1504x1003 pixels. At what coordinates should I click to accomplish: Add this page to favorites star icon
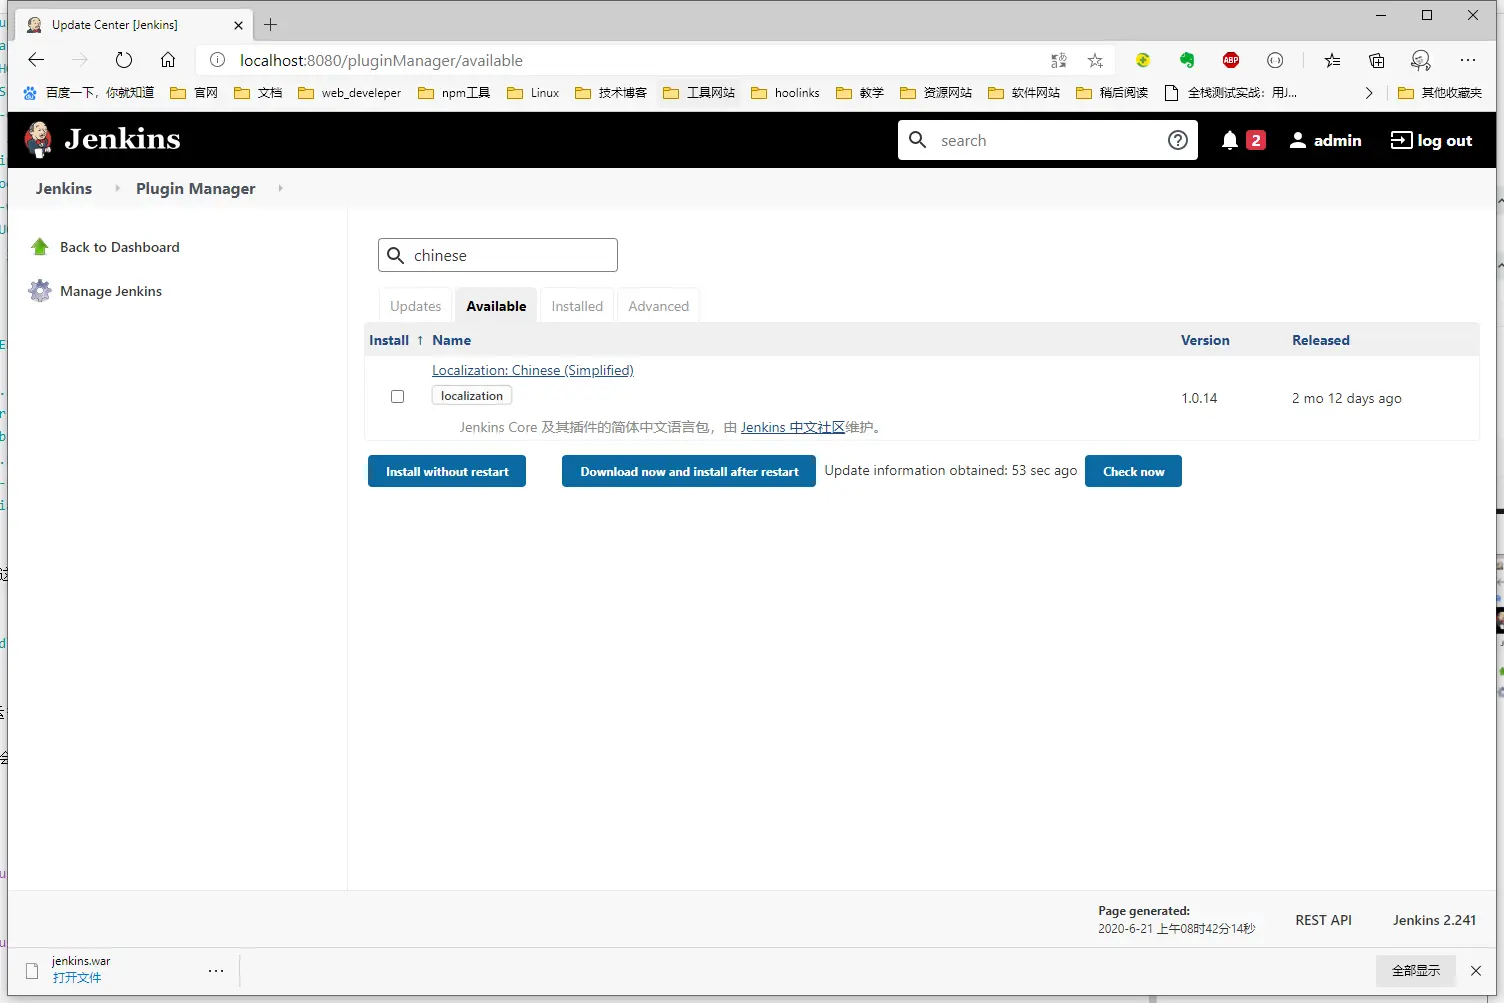pyautogui.click(x=1096, y=60)
